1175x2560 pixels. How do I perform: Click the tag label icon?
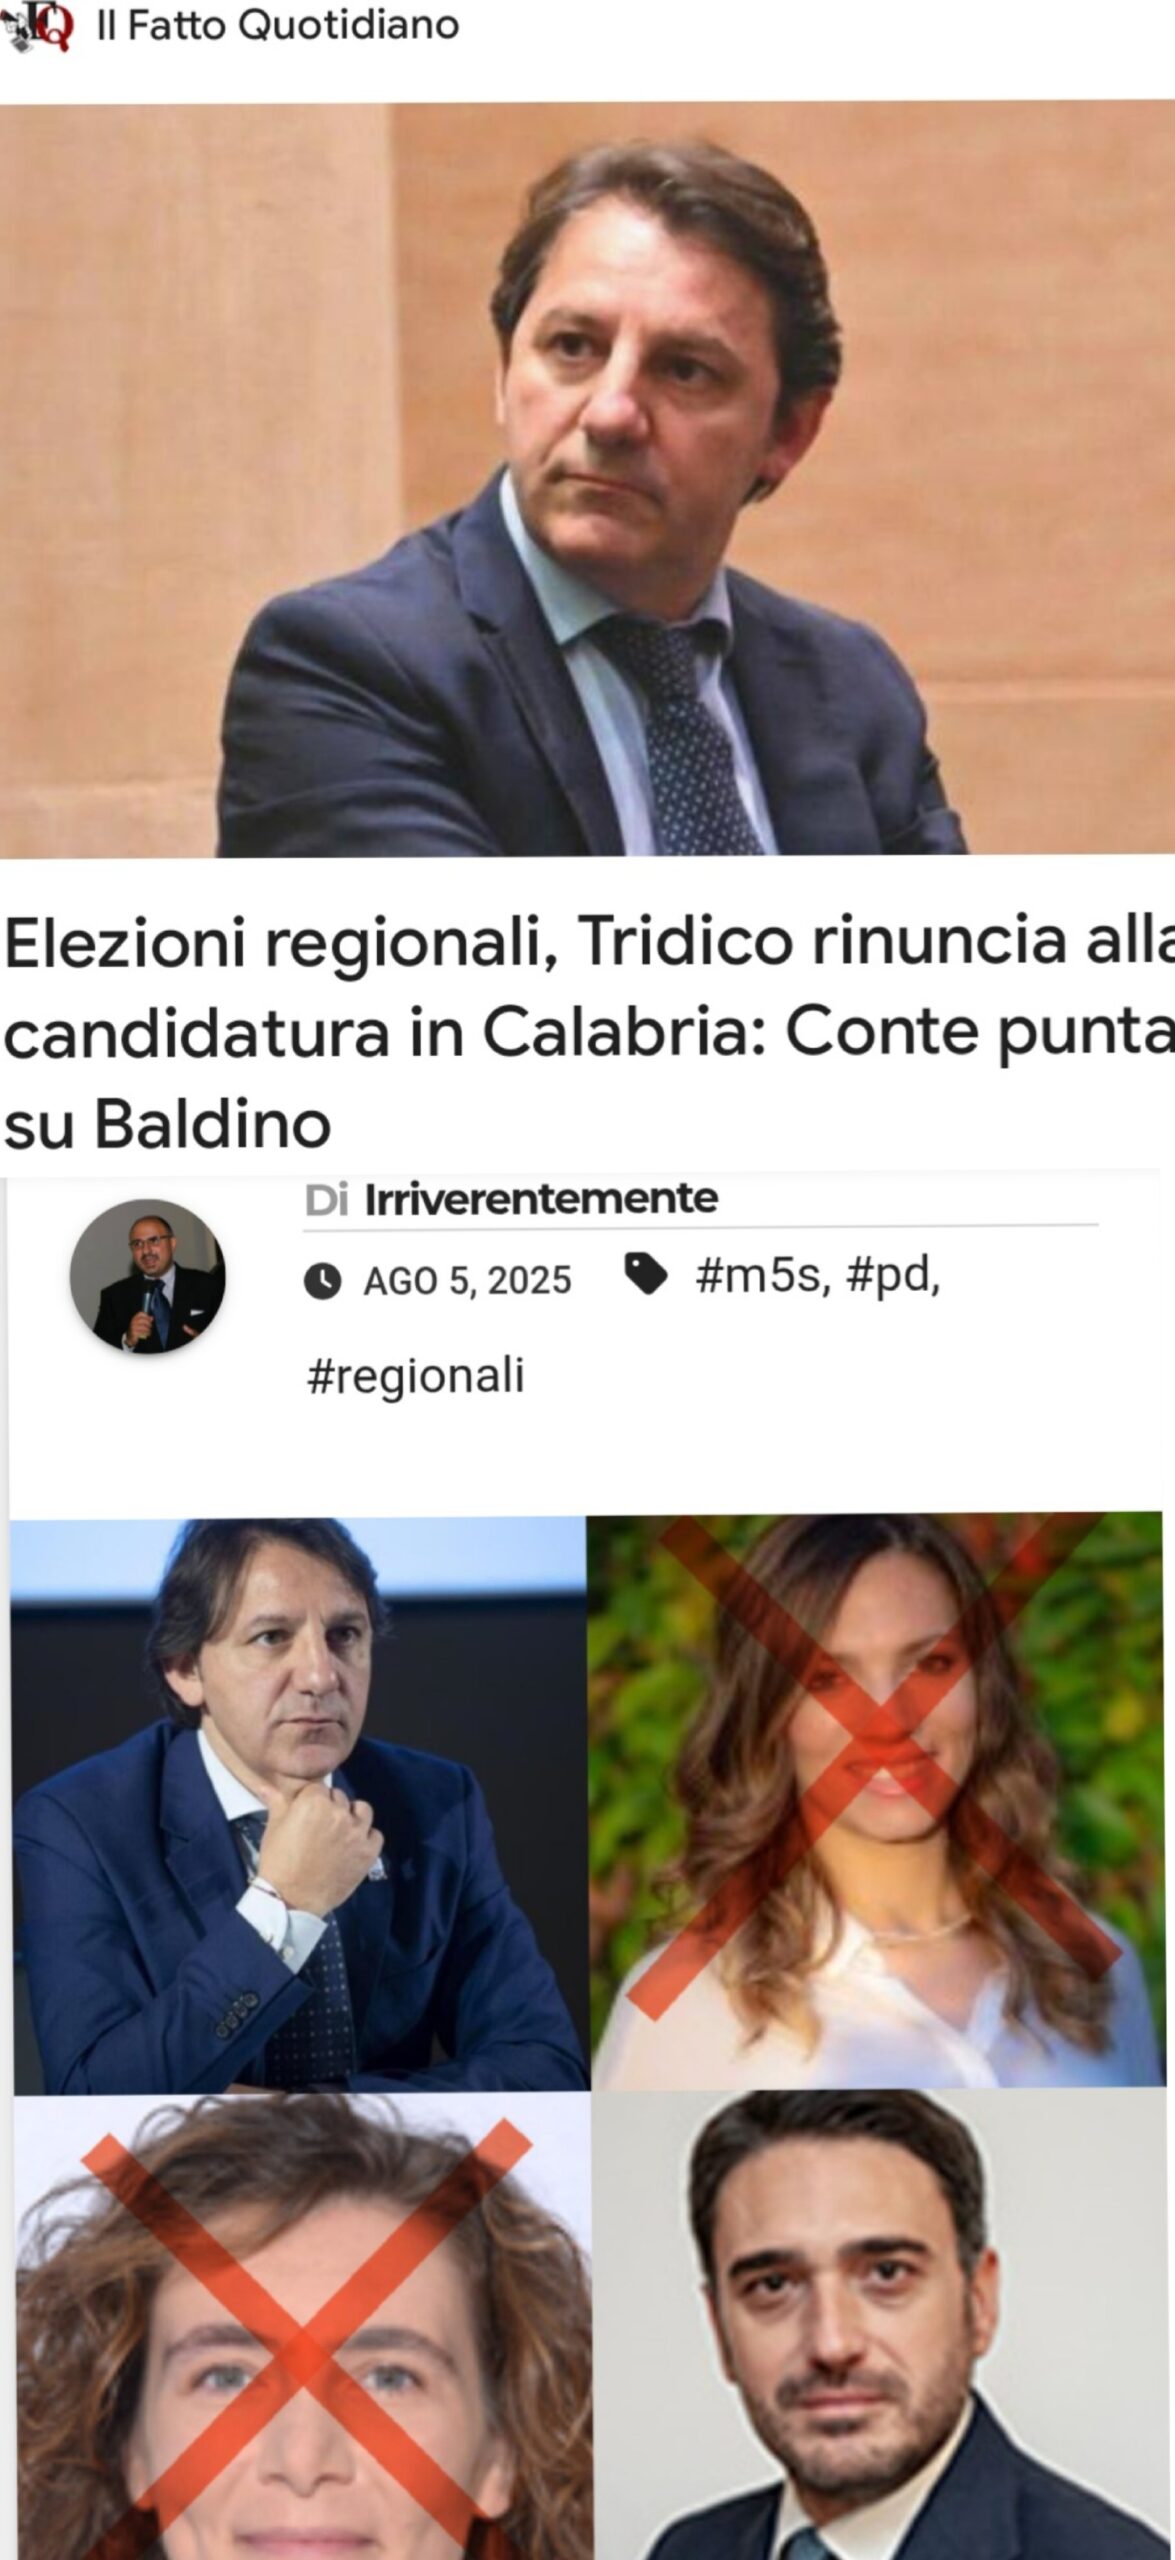(646, 1275)
